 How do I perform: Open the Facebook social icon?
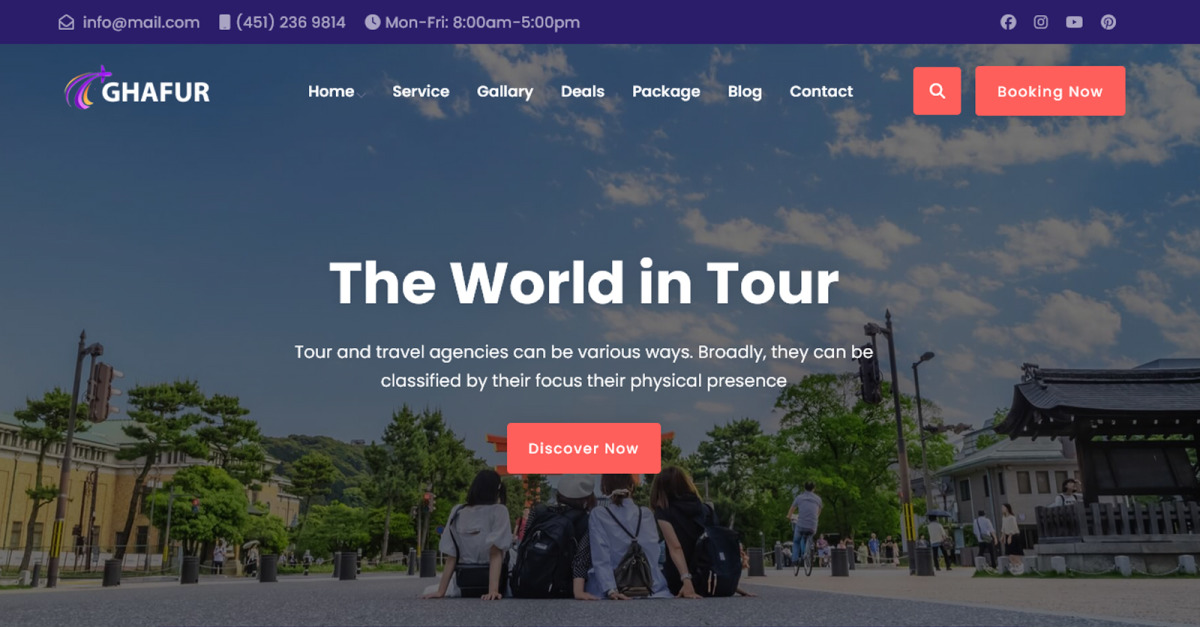(x=1008, y=22)
